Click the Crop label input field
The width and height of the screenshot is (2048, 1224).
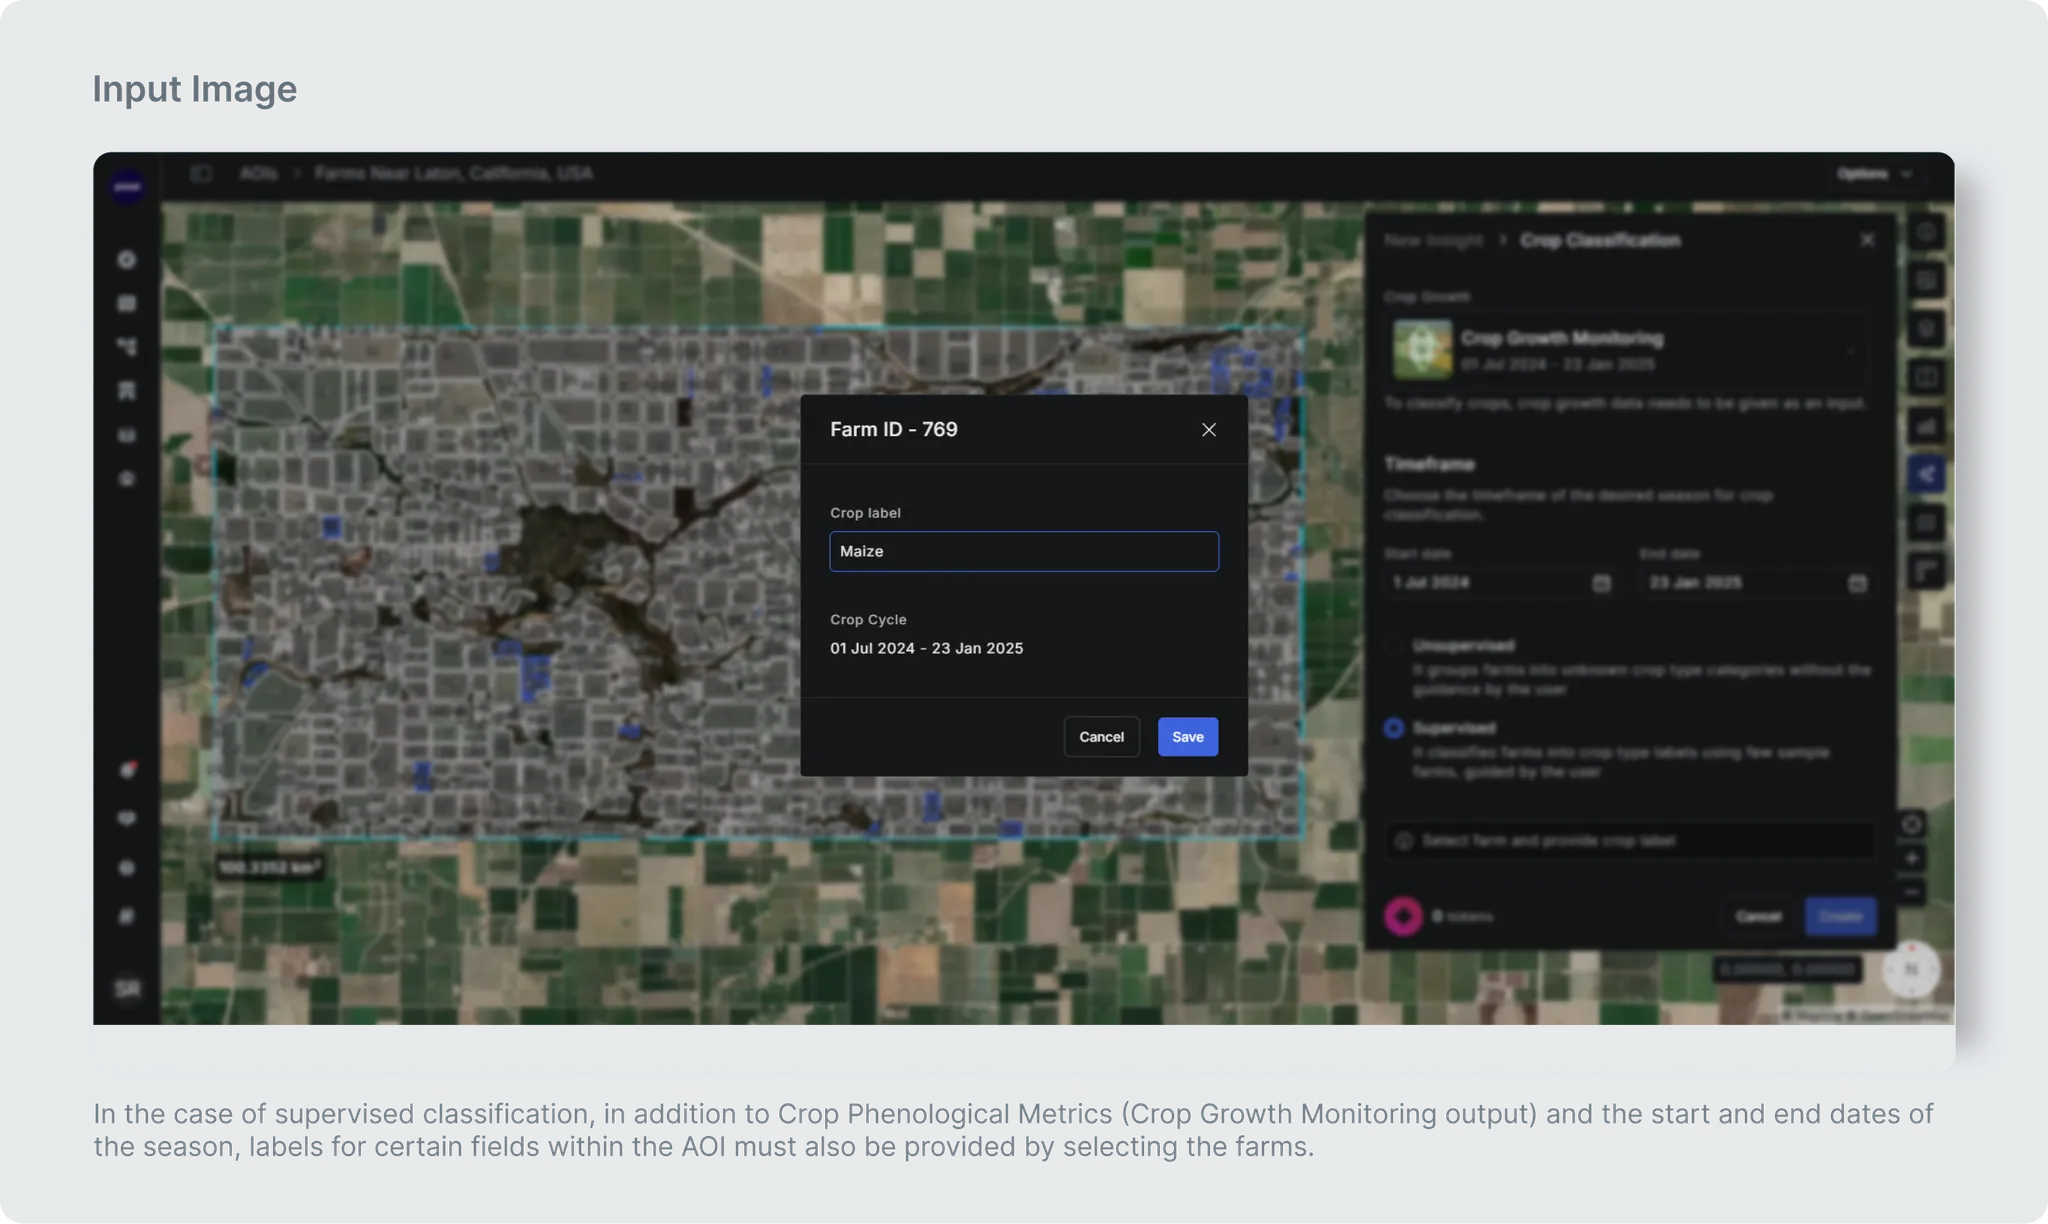tap(1023, 551)
